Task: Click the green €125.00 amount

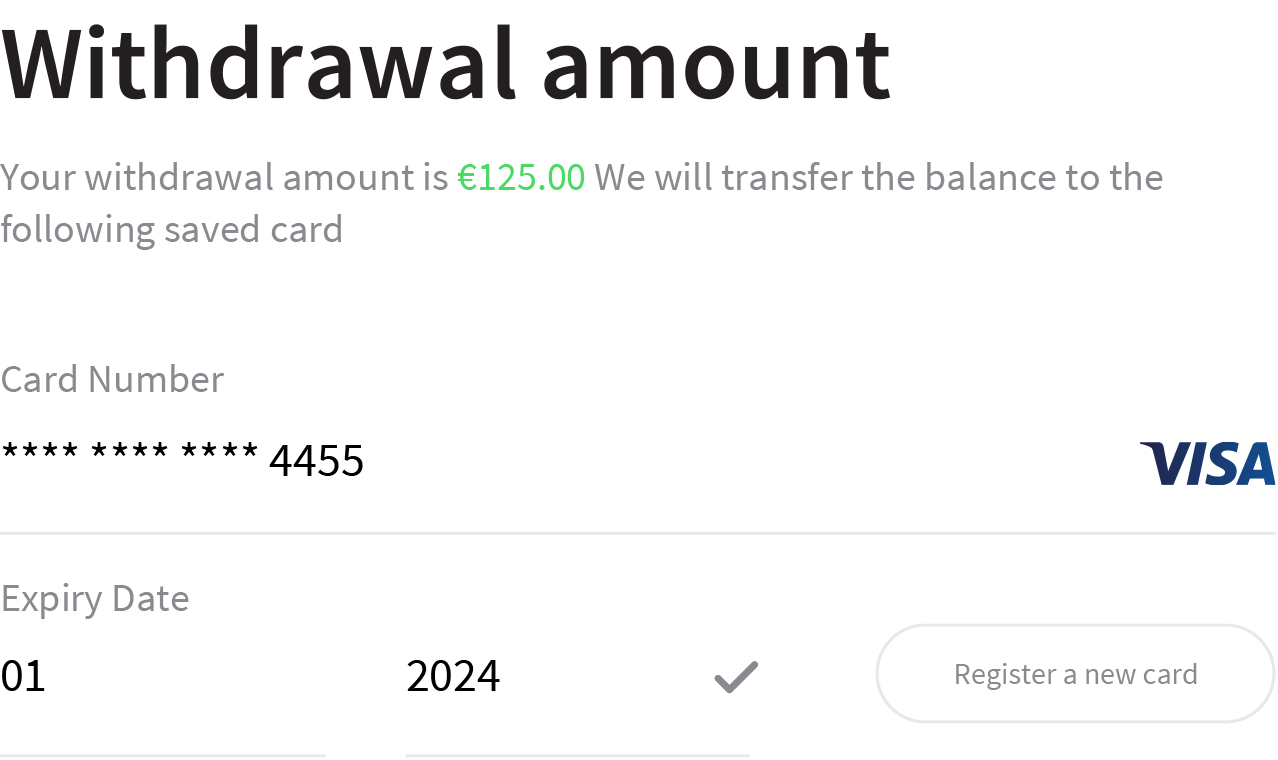Action: (521, 177)
